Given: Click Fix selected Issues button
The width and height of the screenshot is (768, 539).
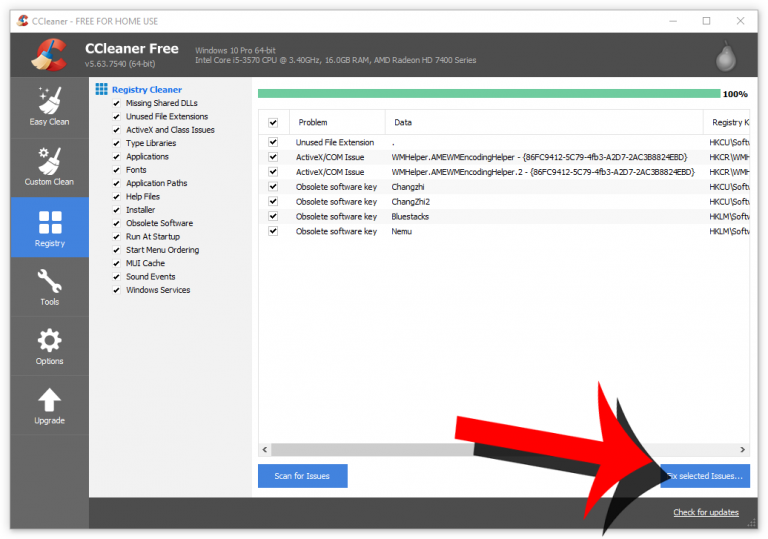Looking at the screenshot, I should click(705, 476).
